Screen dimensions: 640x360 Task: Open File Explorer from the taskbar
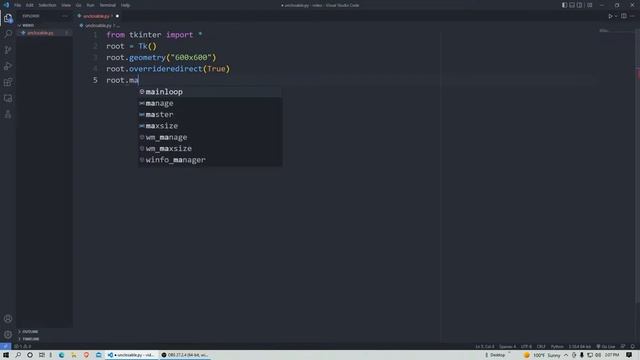[74, 355]
